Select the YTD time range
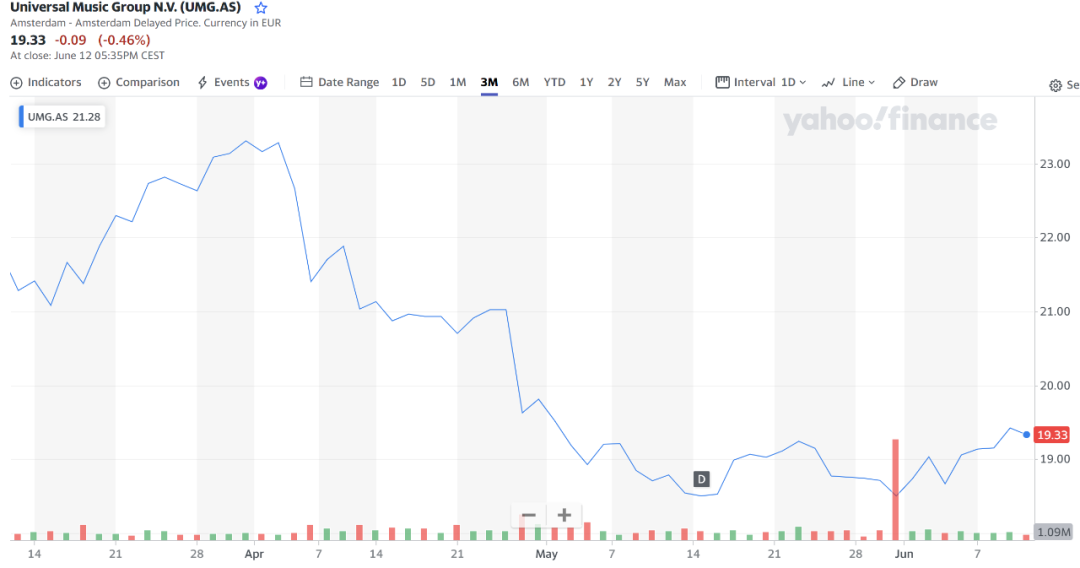The image size is (1080, 568). pos(554,82)
